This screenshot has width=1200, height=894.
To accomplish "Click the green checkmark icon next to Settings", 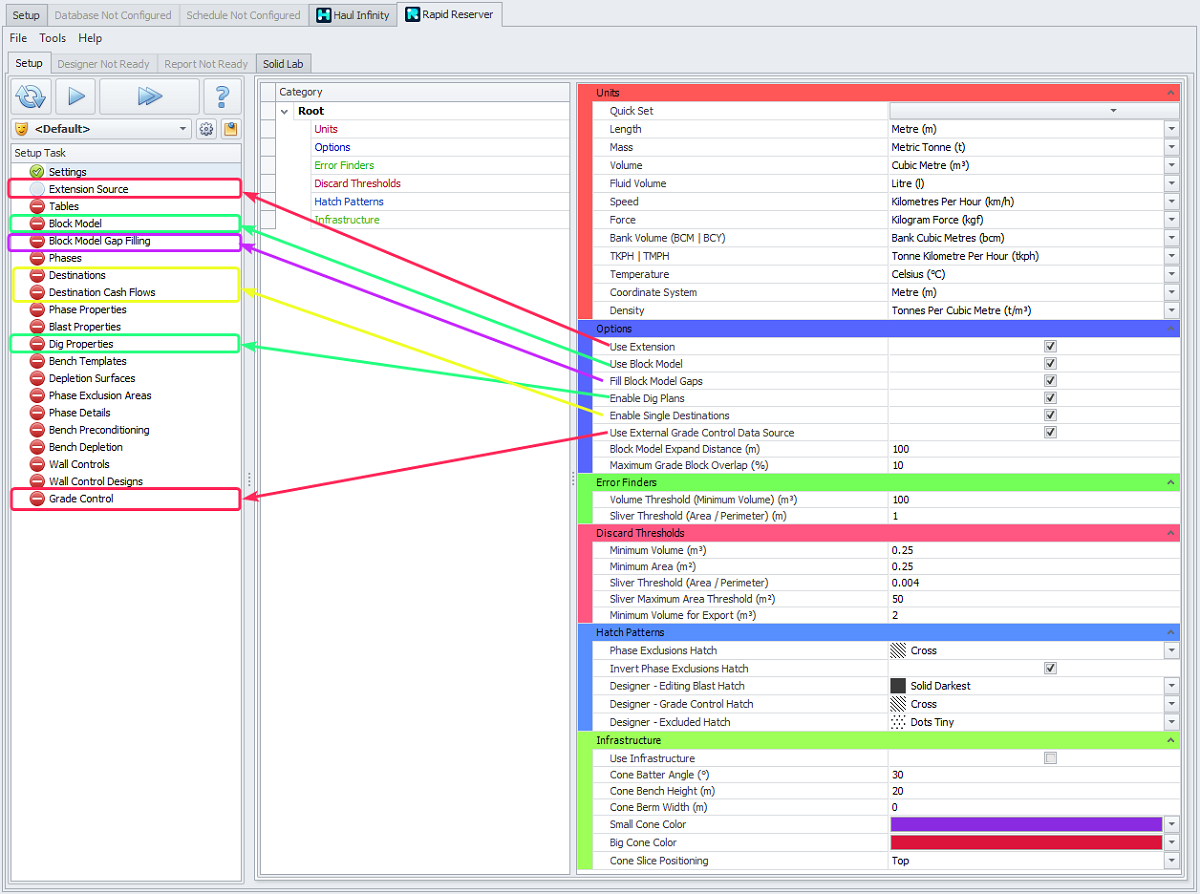I will click(x=37, y=172).
